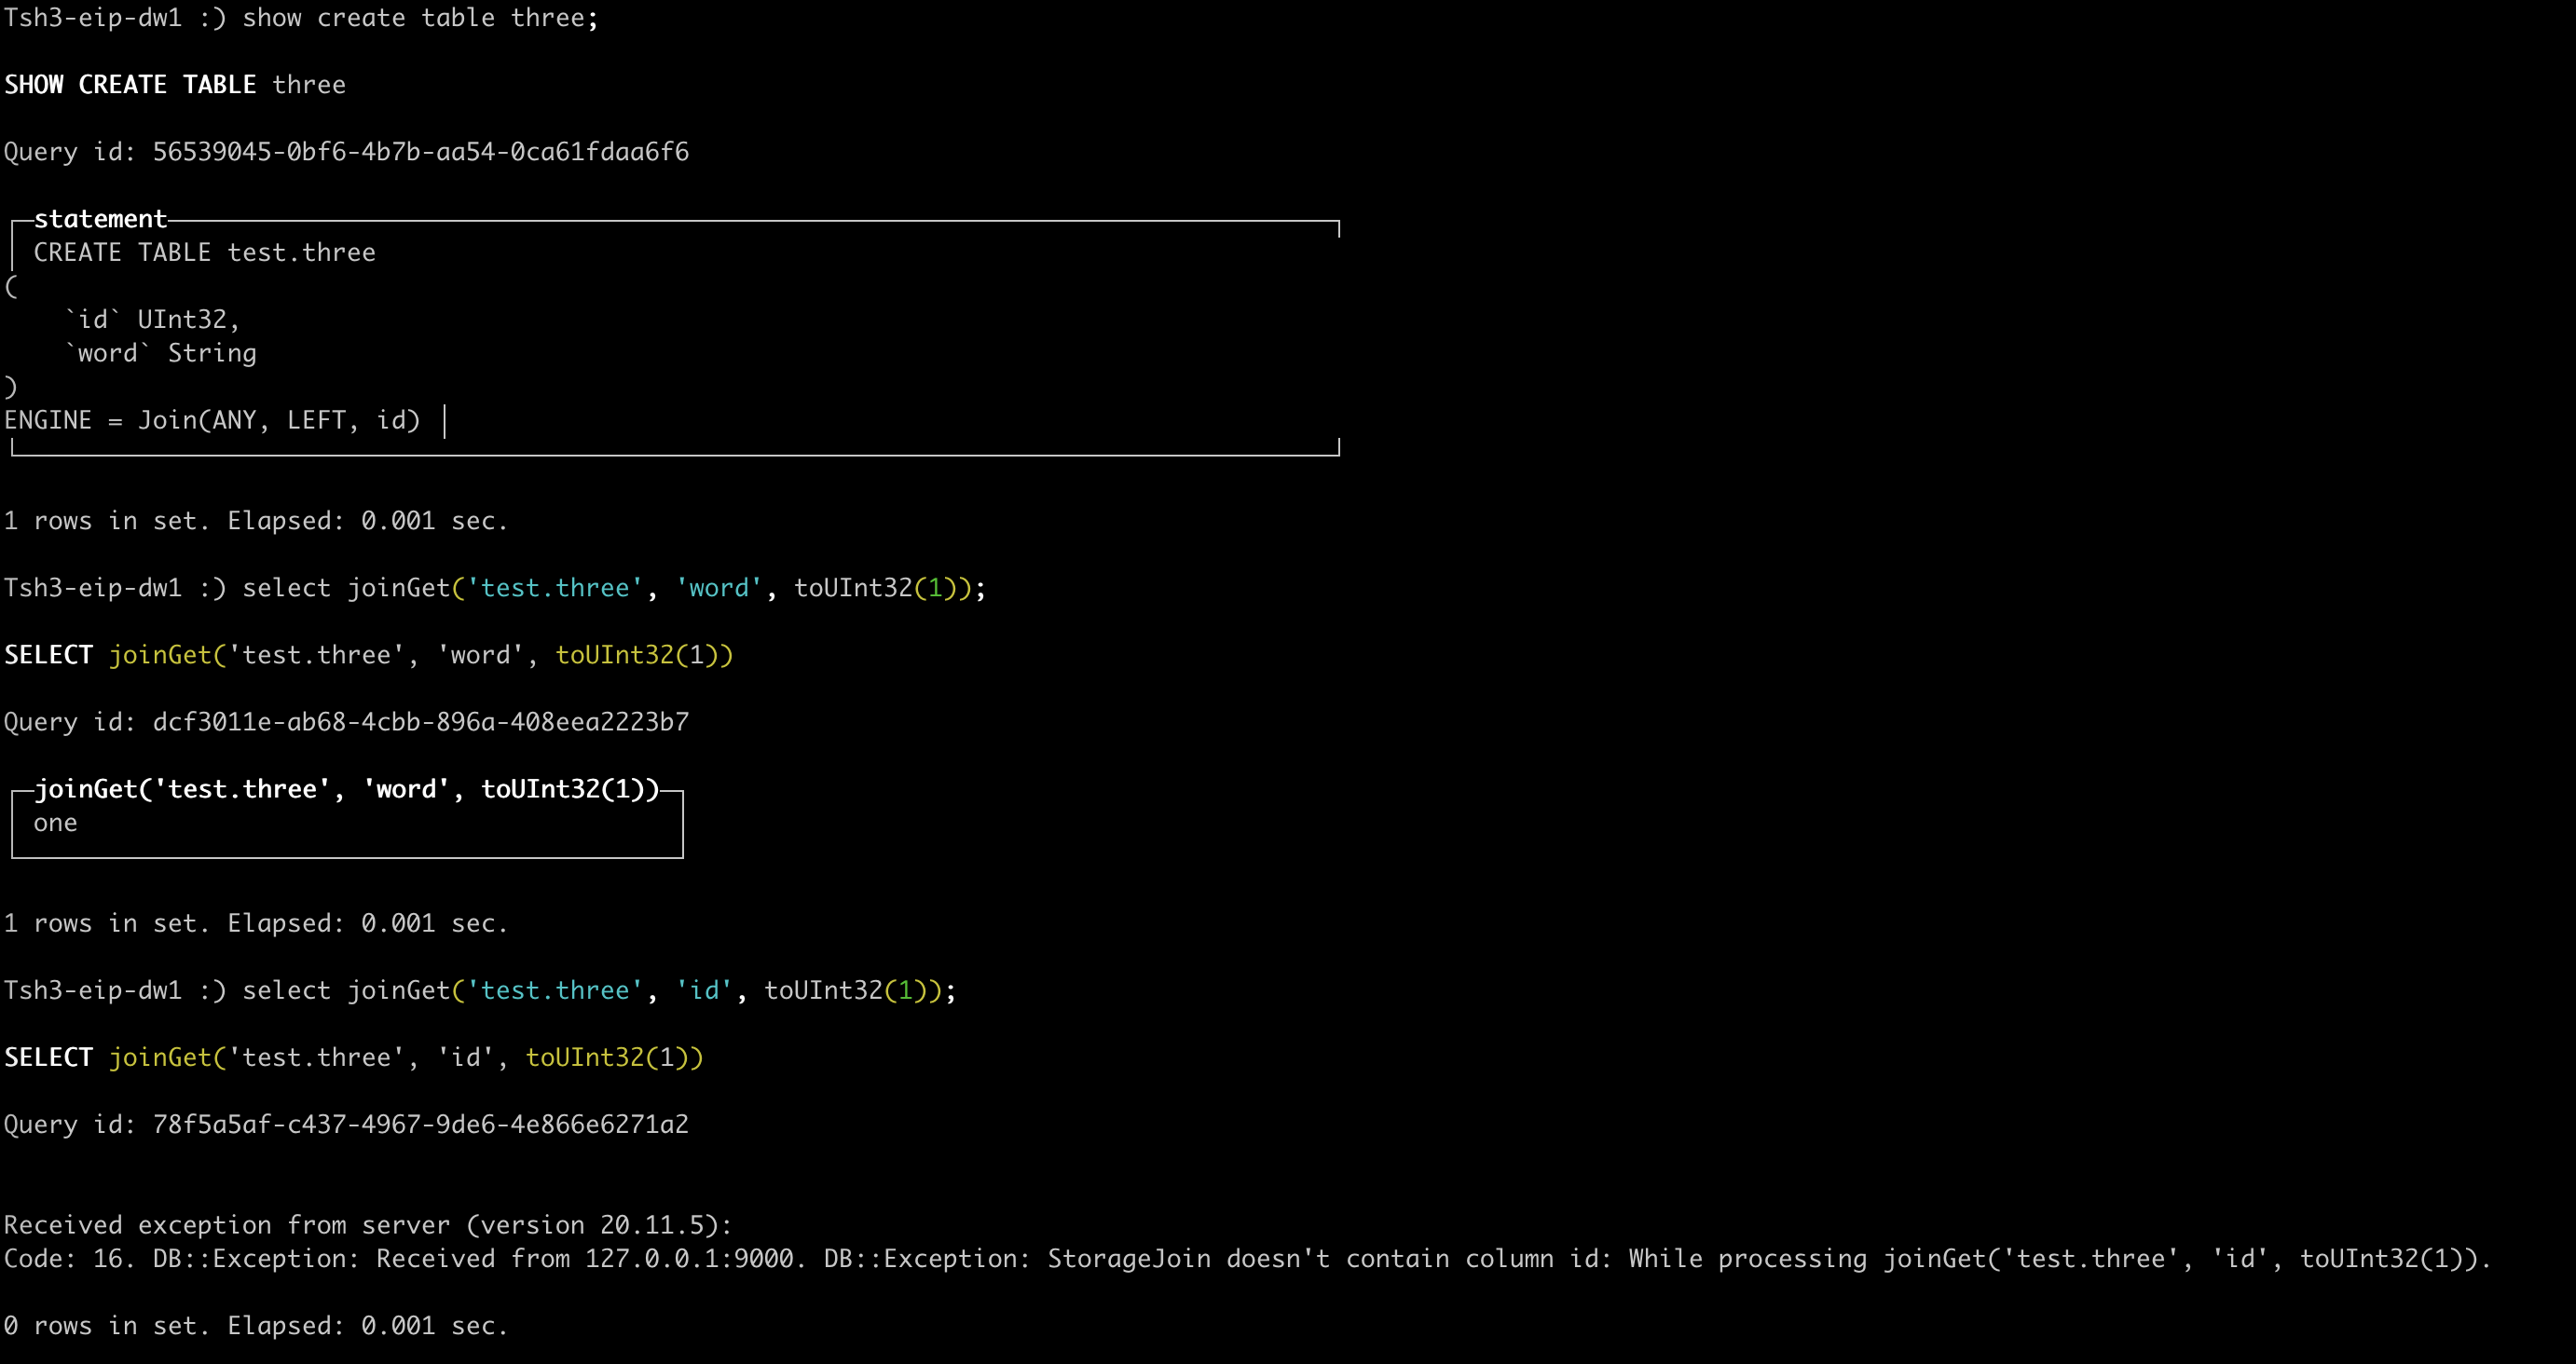Image resolution: width=2576 pixels, height=1364 pixels.
Task: Click the 'CREATE TABLE test.three' line
Action: coord(204,253)
